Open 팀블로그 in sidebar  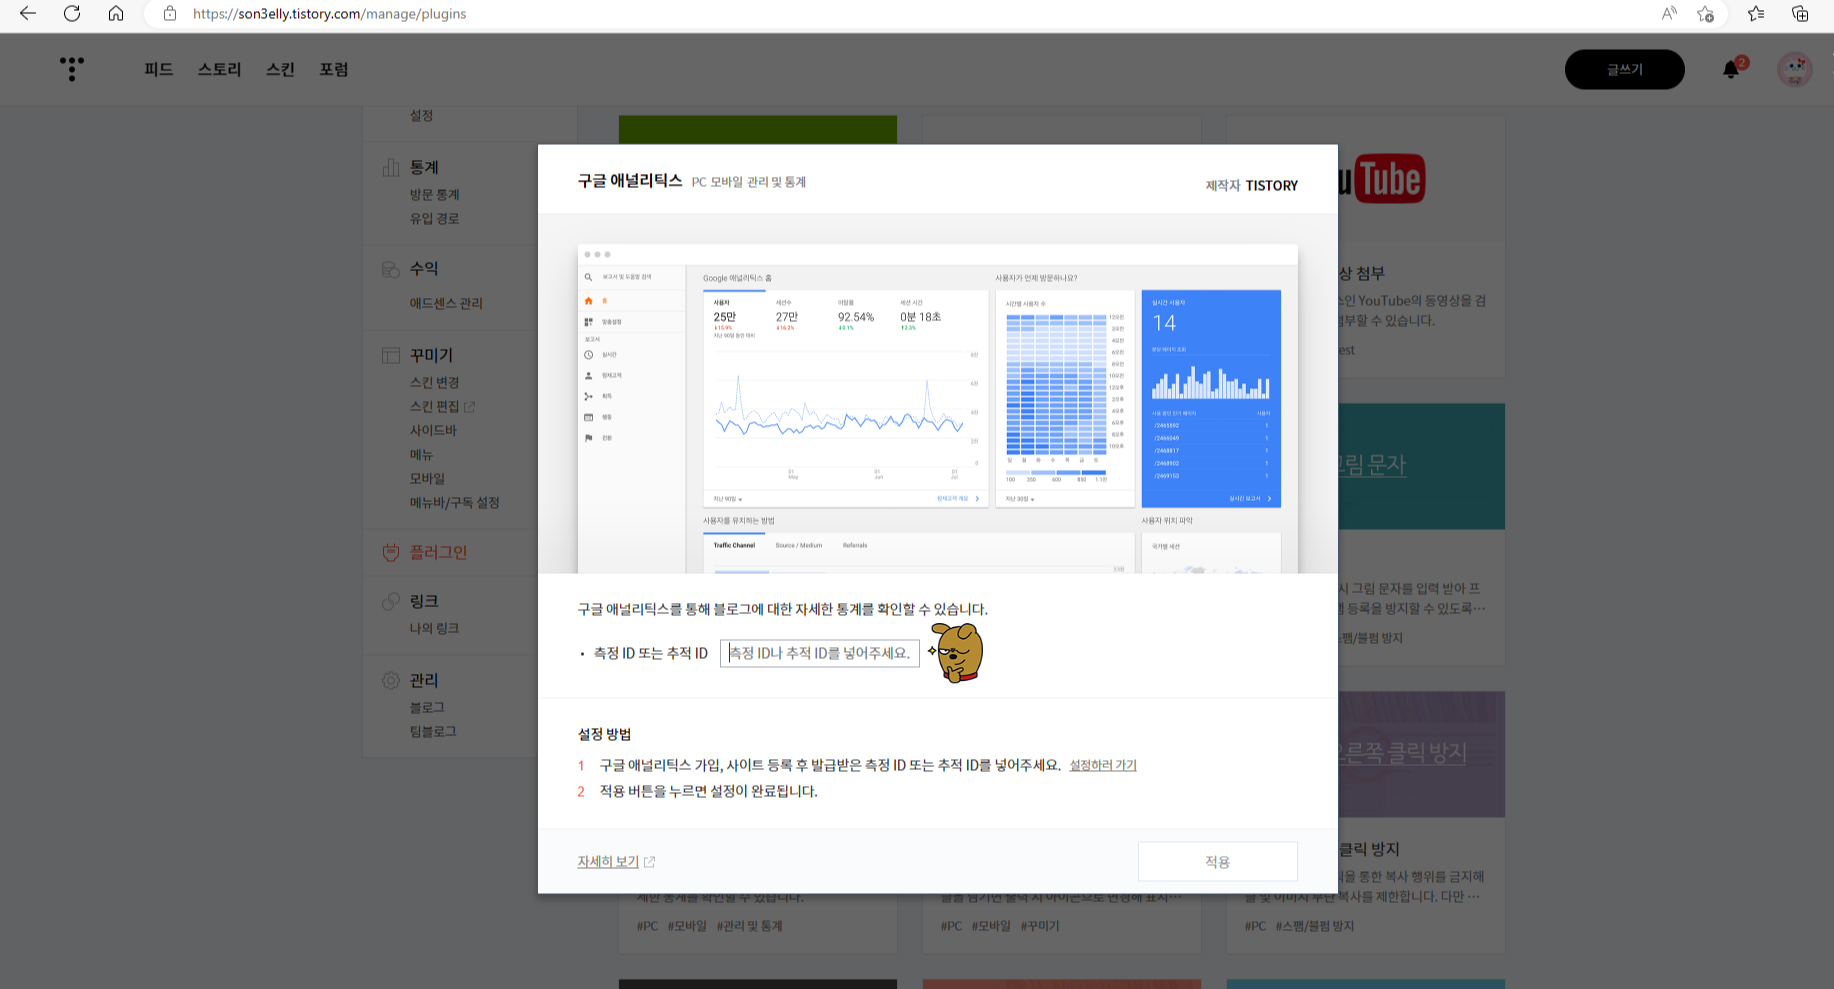pos(433,731)
